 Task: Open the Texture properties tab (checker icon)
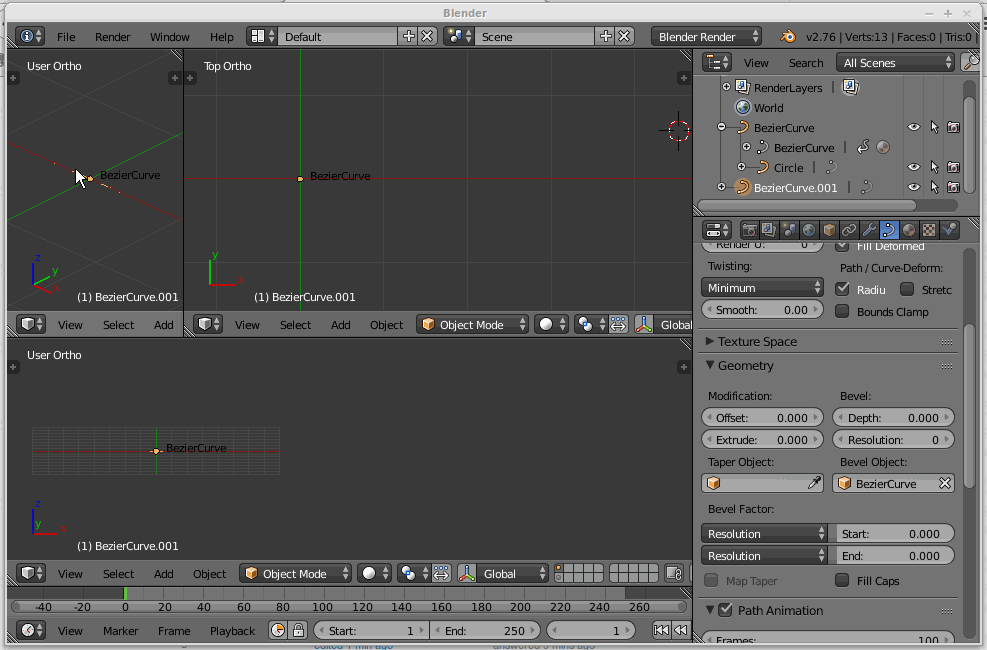click(928, 229)
